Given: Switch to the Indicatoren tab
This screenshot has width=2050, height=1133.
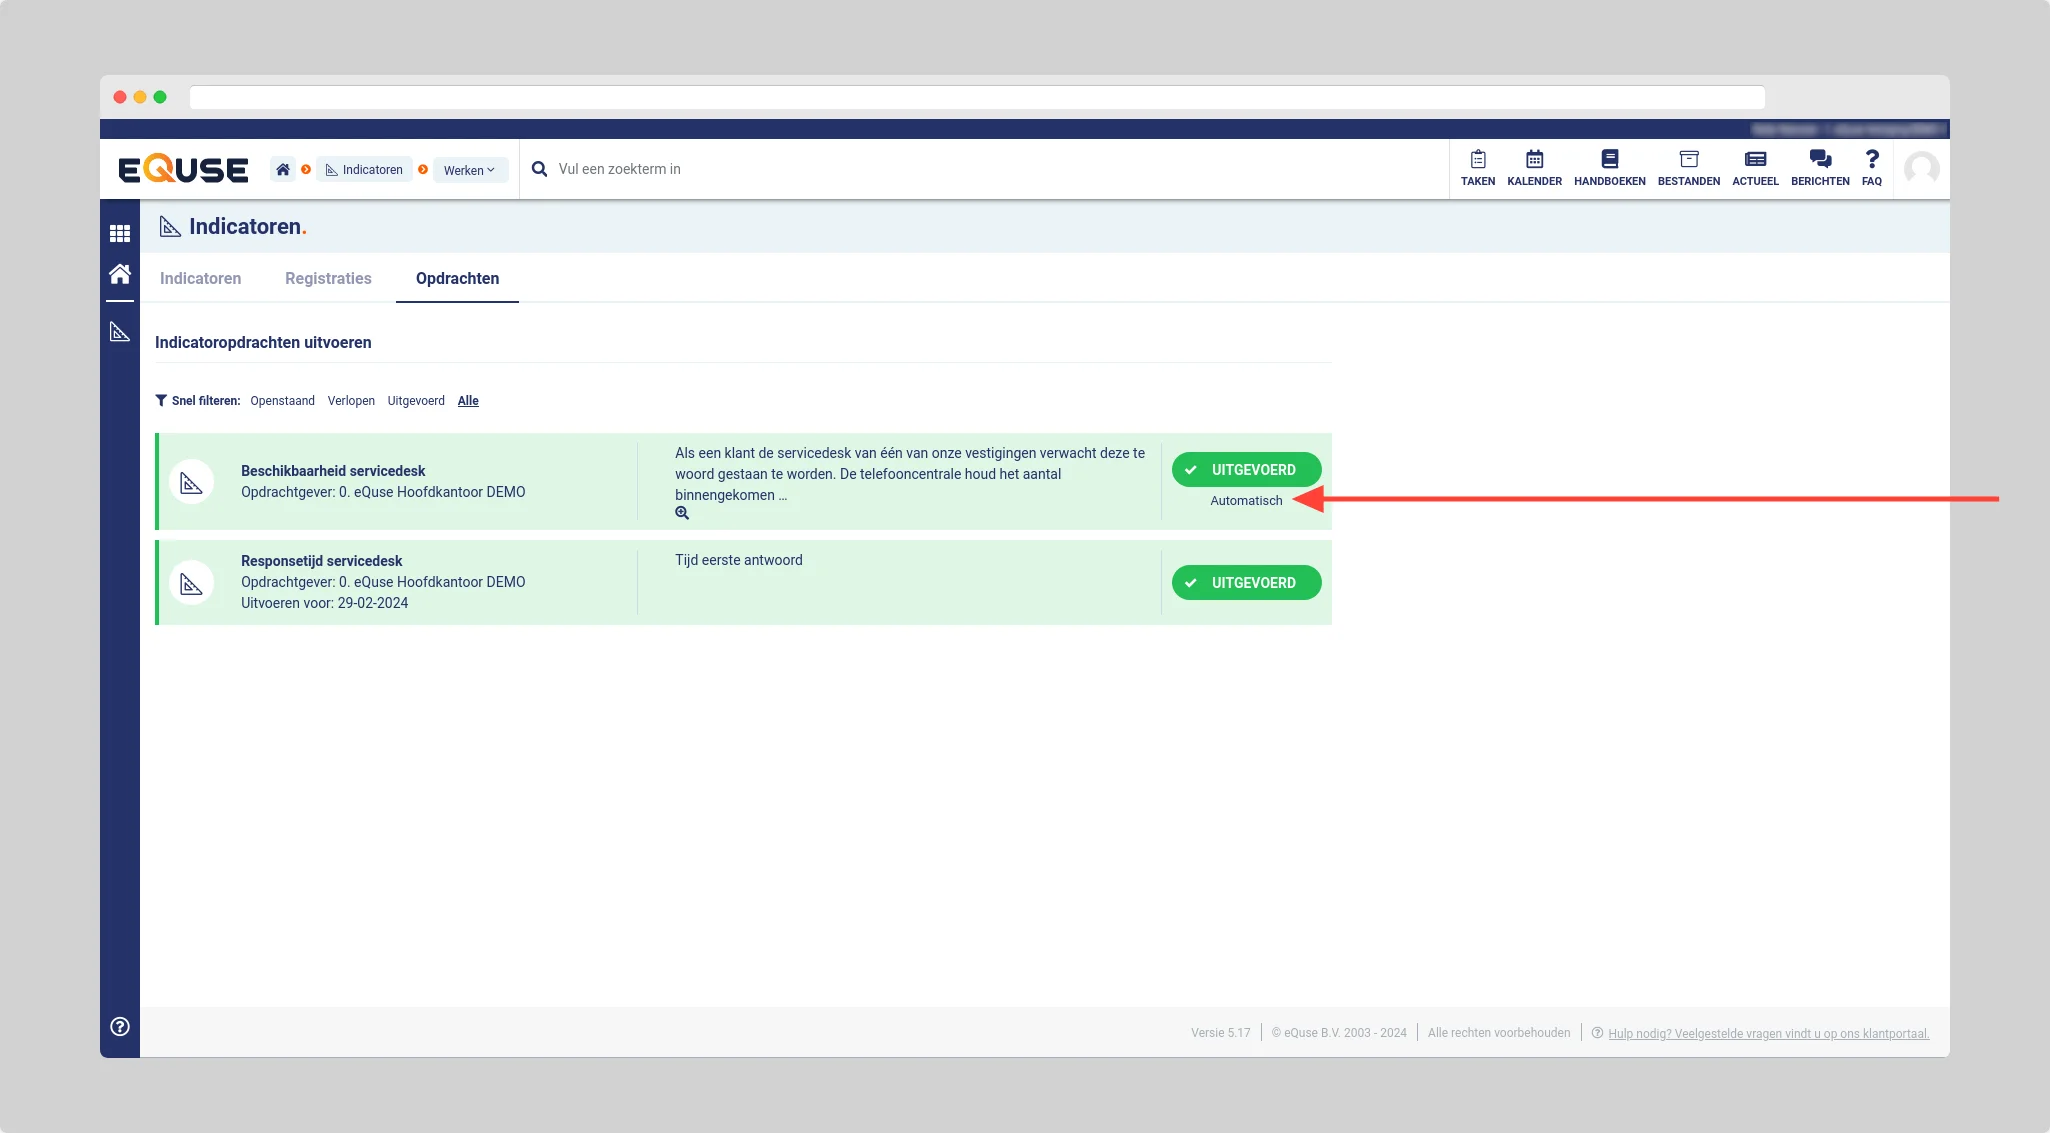Looking at the screenshot, I should tap(200, 279).
